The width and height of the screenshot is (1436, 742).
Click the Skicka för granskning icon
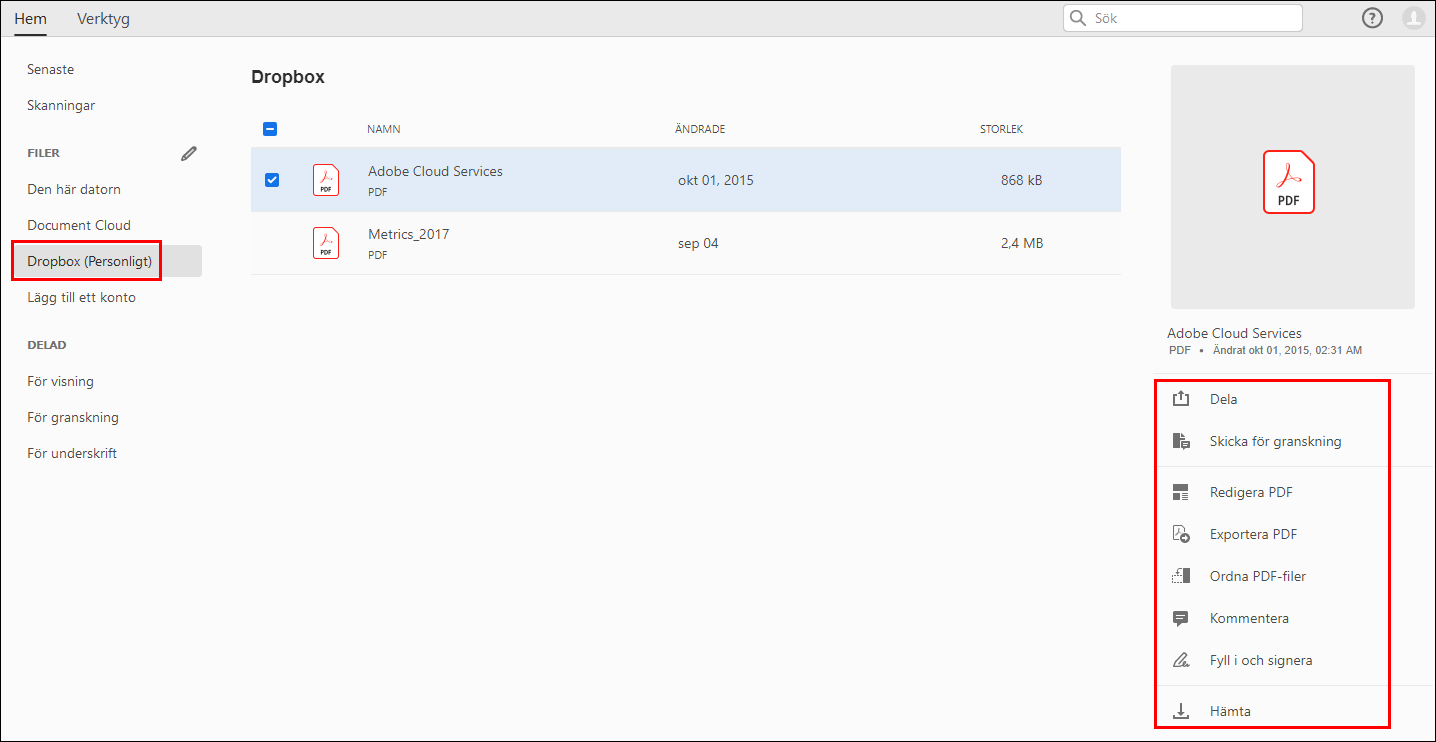1180,441
